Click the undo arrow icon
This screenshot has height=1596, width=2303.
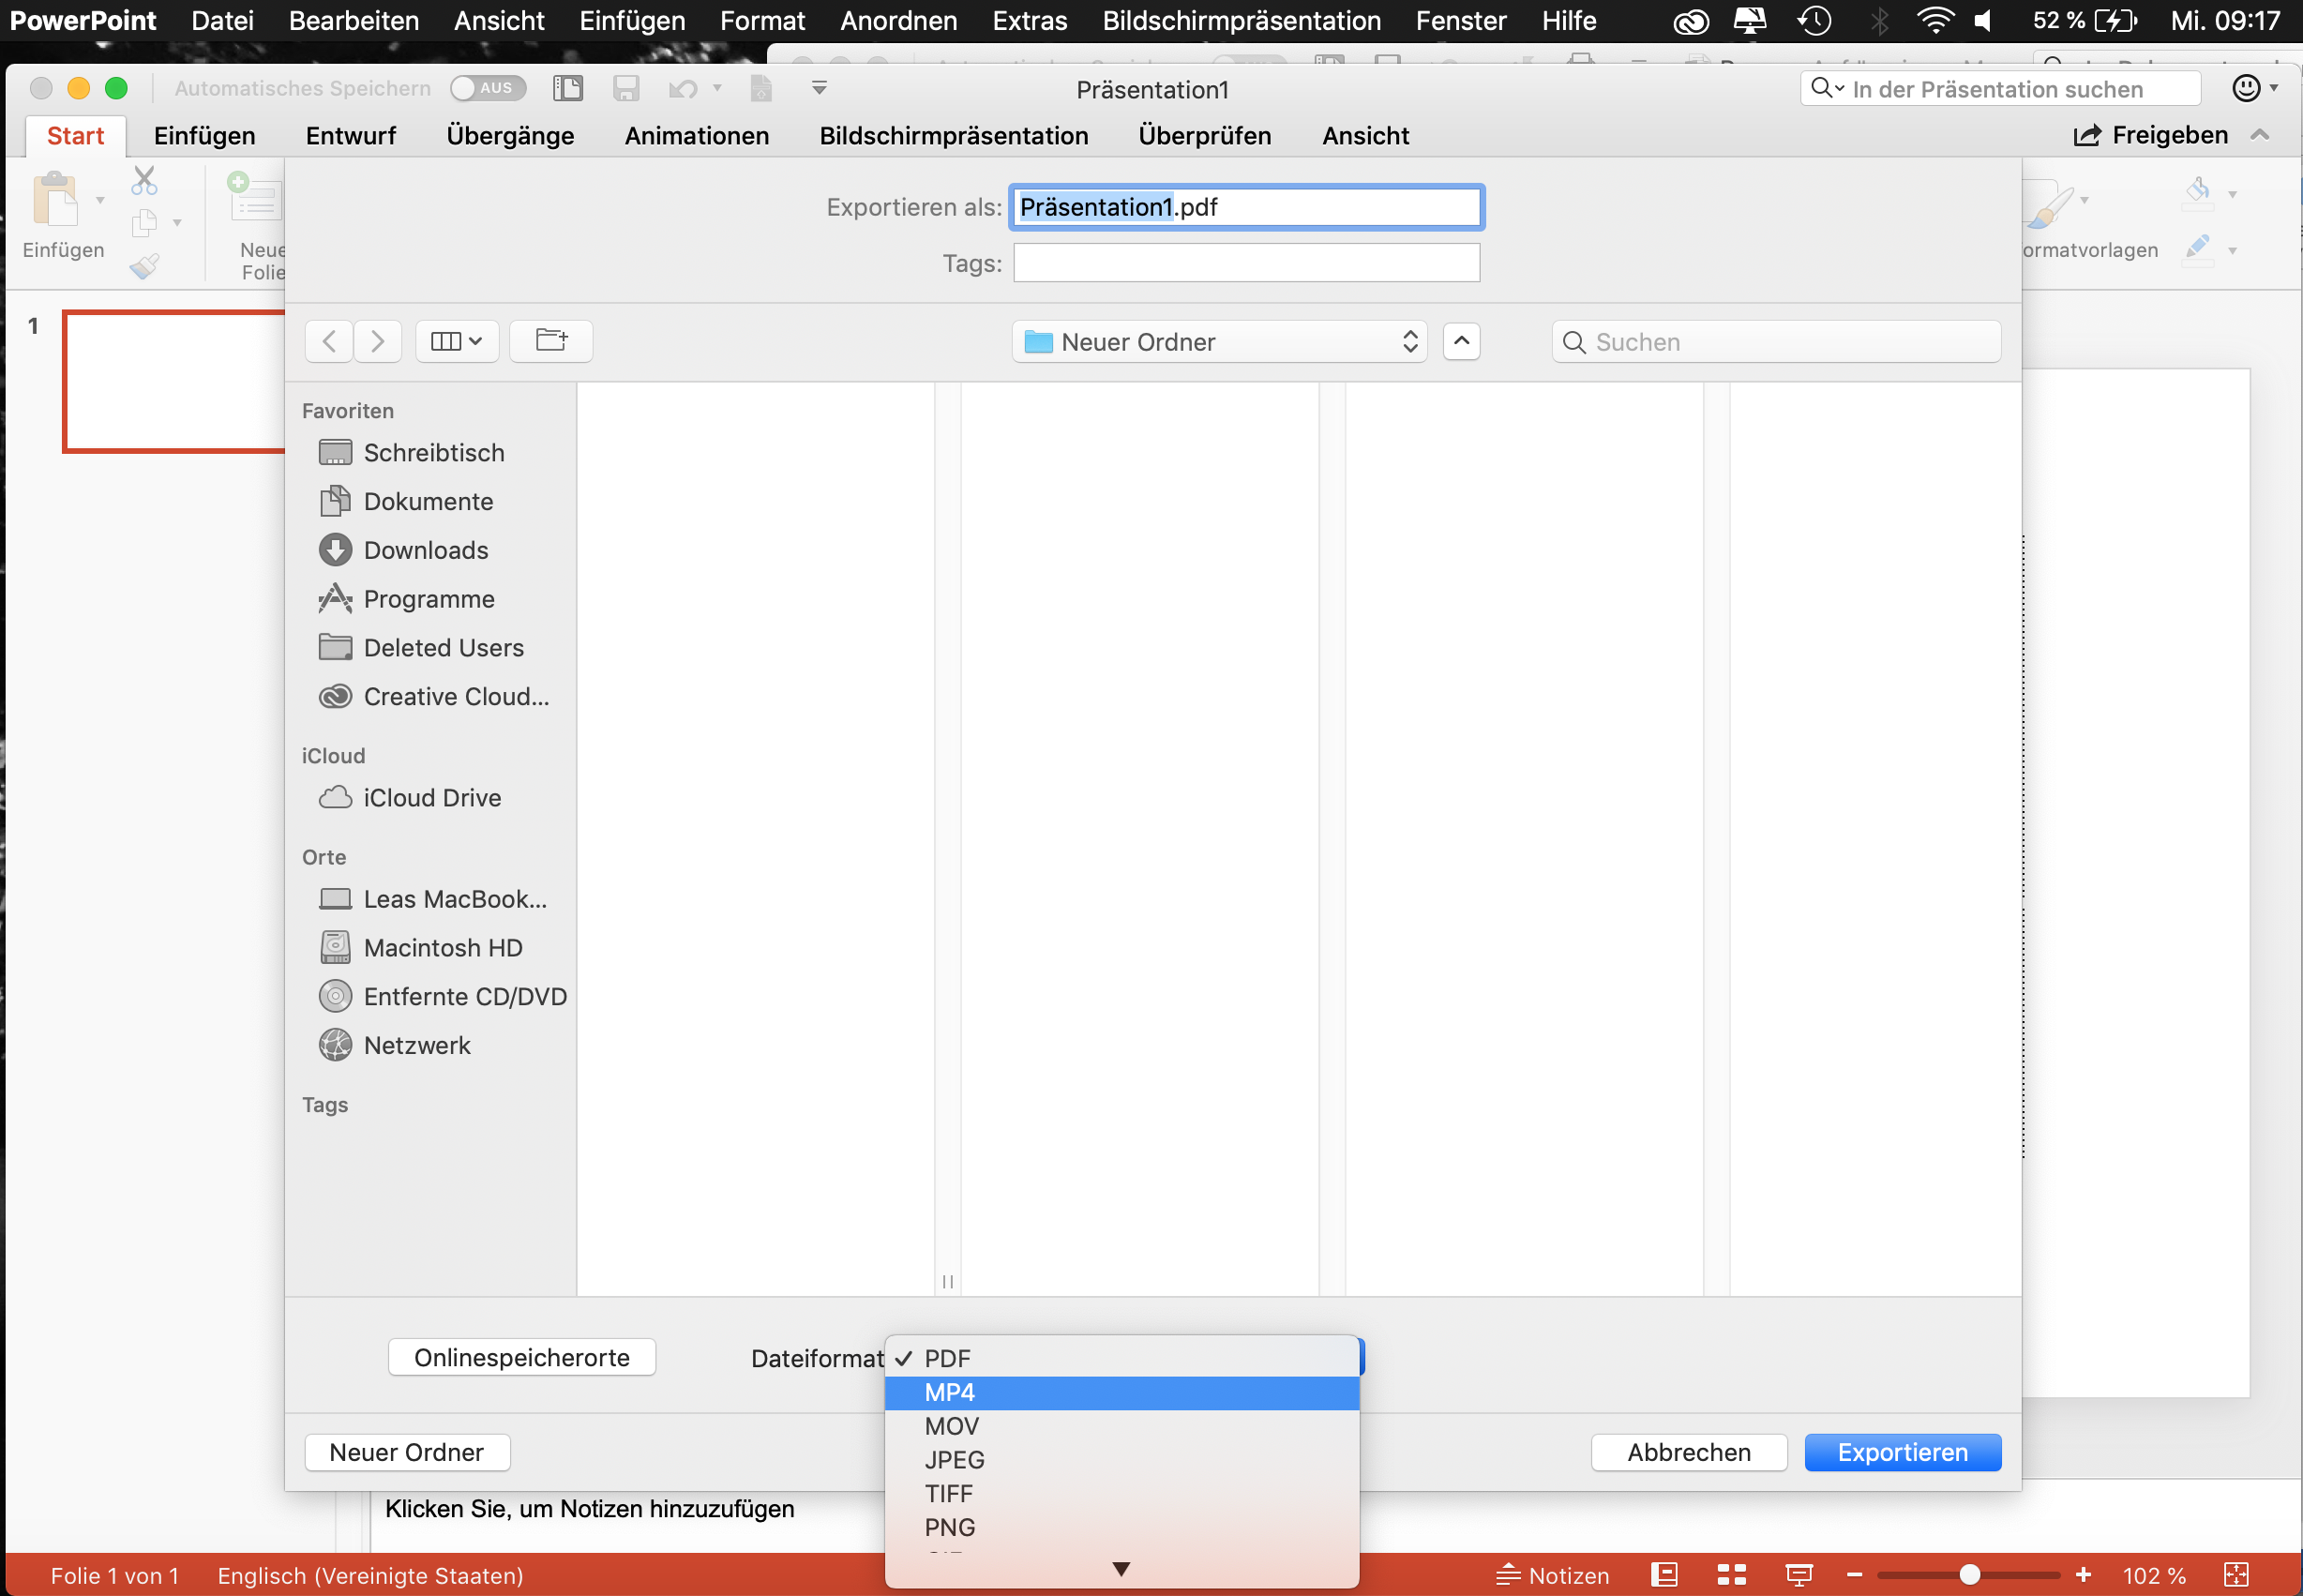pos(682,89)
